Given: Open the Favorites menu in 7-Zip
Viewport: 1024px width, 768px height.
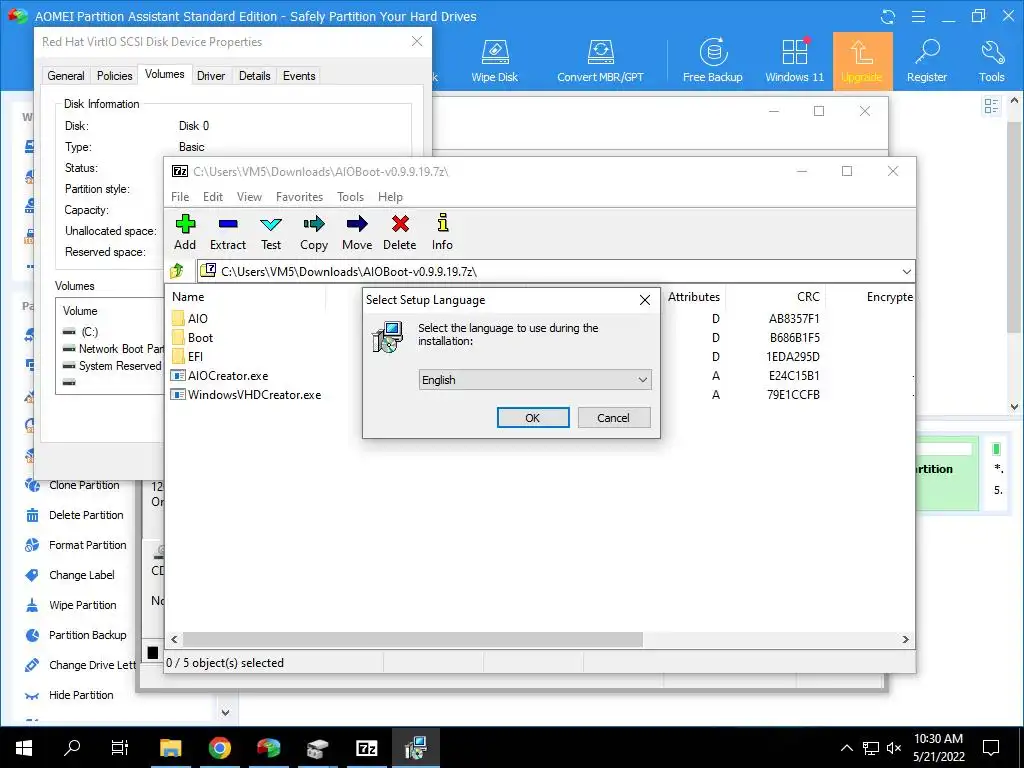Looking at the screenshot, I should pos(299,197).
